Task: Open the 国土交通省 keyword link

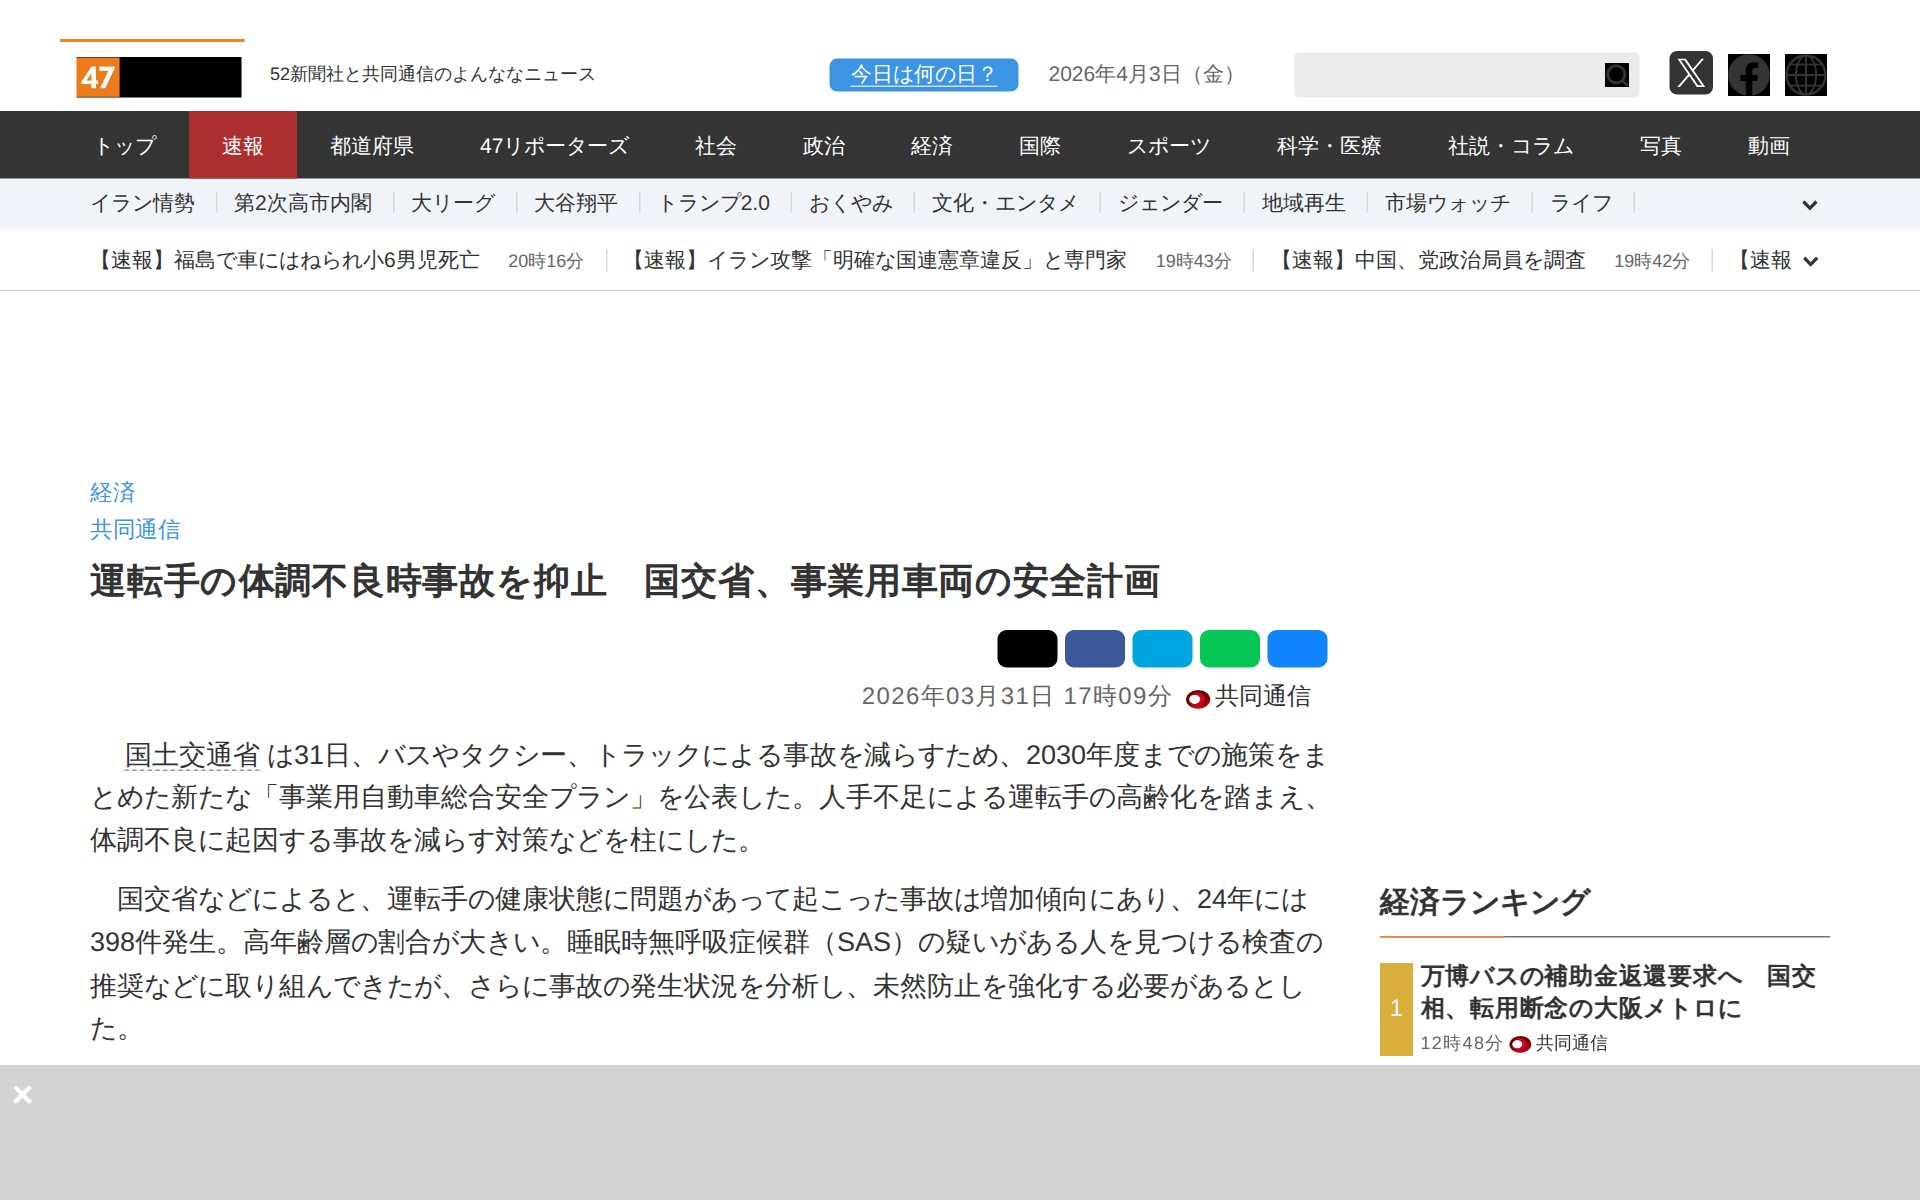Action: [192, 755]
